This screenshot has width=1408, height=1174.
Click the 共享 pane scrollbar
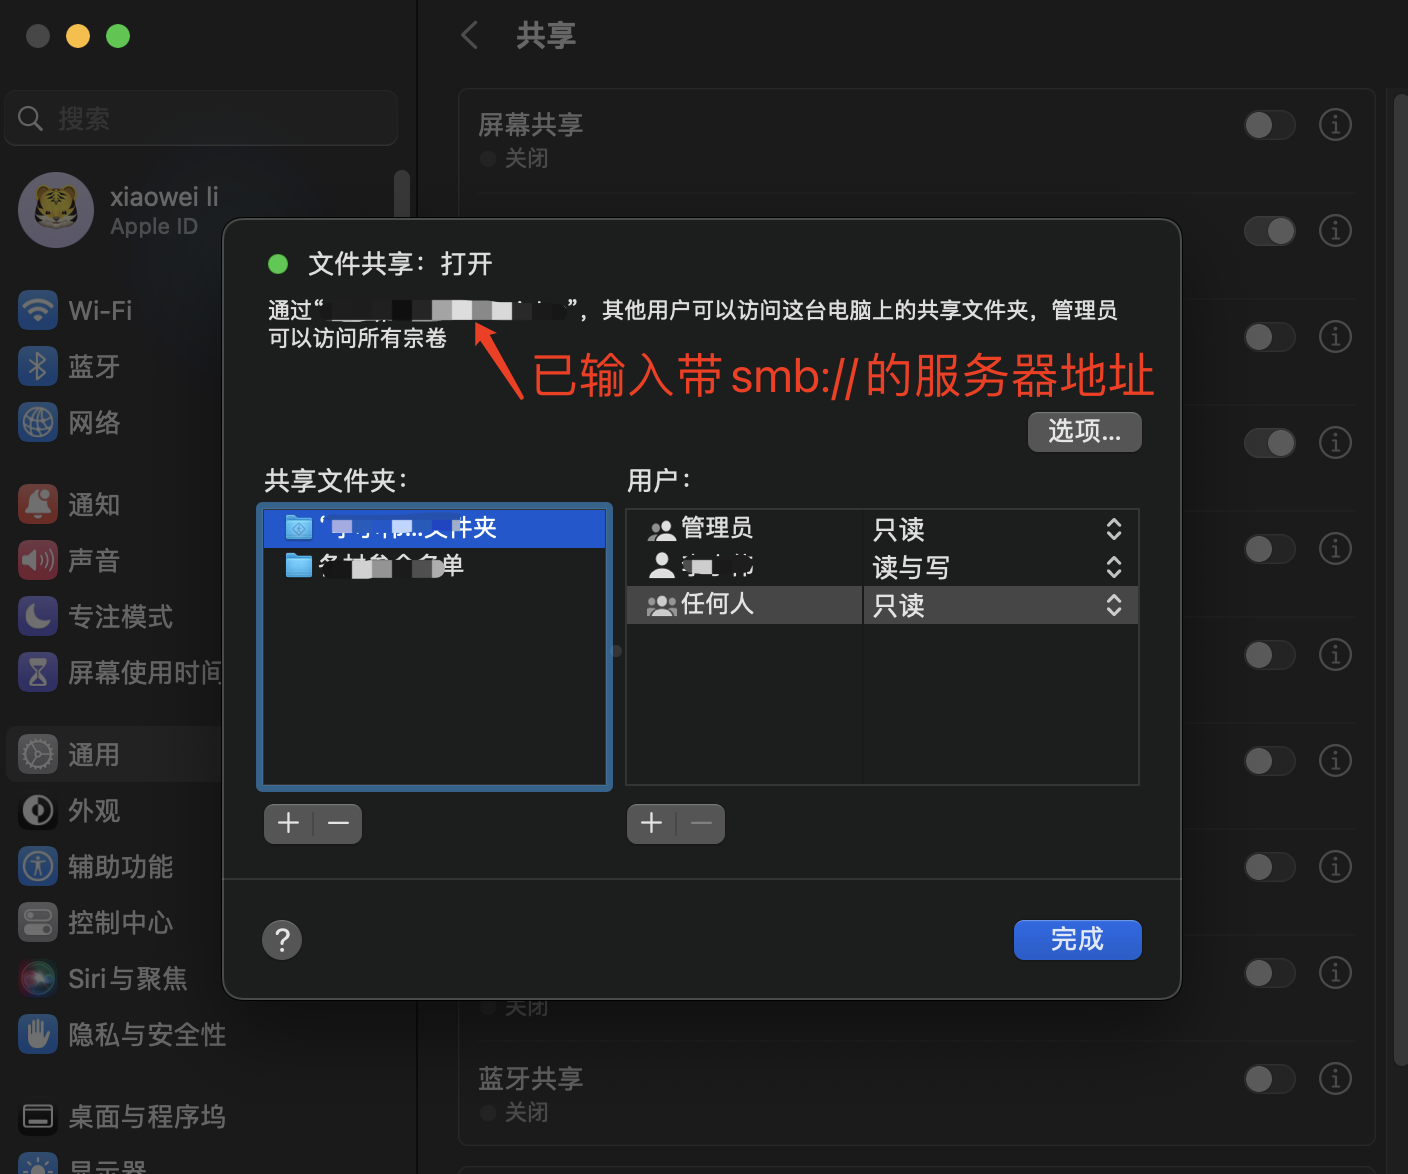coord(1400,580)
